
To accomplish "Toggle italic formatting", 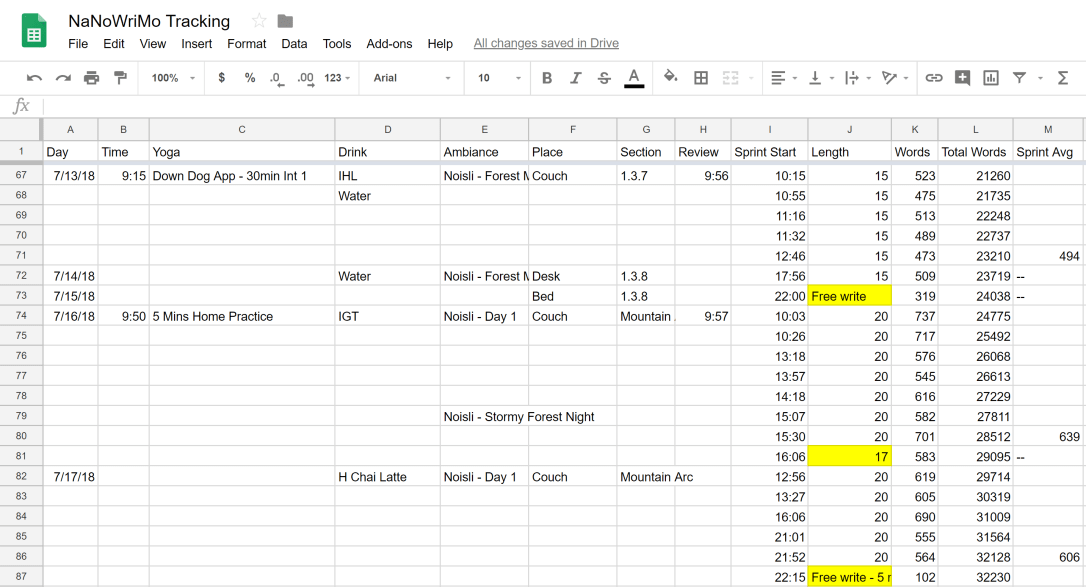I will point(576,78).
